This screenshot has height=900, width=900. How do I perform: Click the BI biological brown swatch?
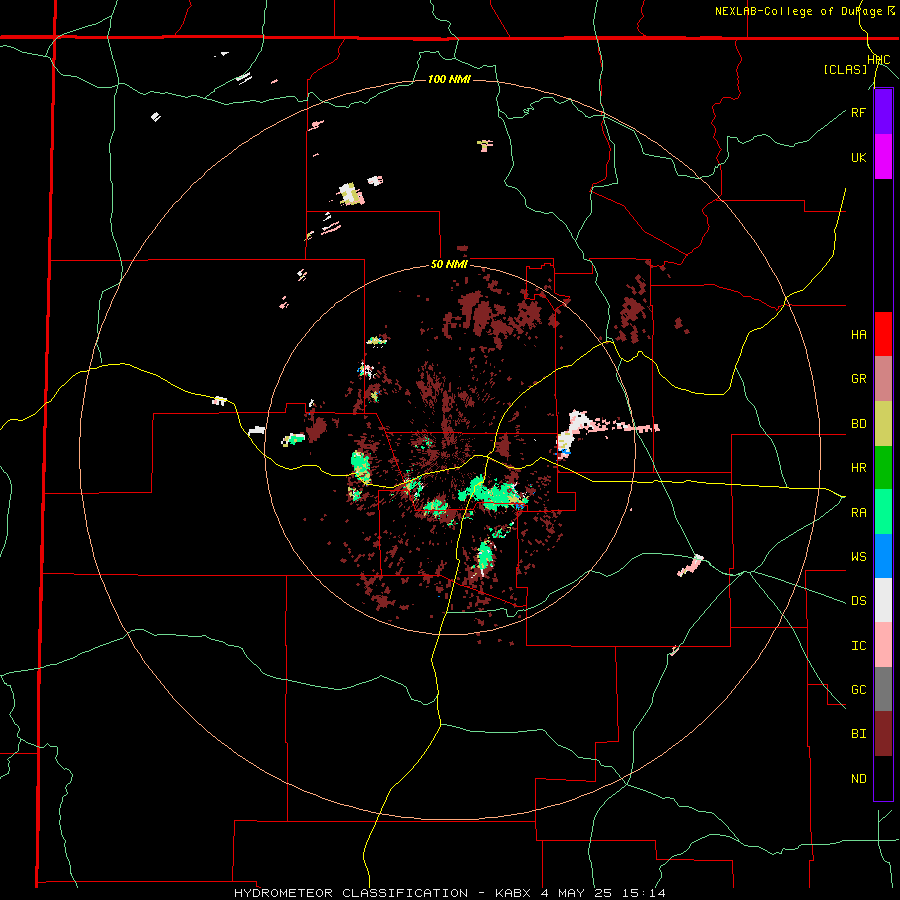click(x=883, y=734)
